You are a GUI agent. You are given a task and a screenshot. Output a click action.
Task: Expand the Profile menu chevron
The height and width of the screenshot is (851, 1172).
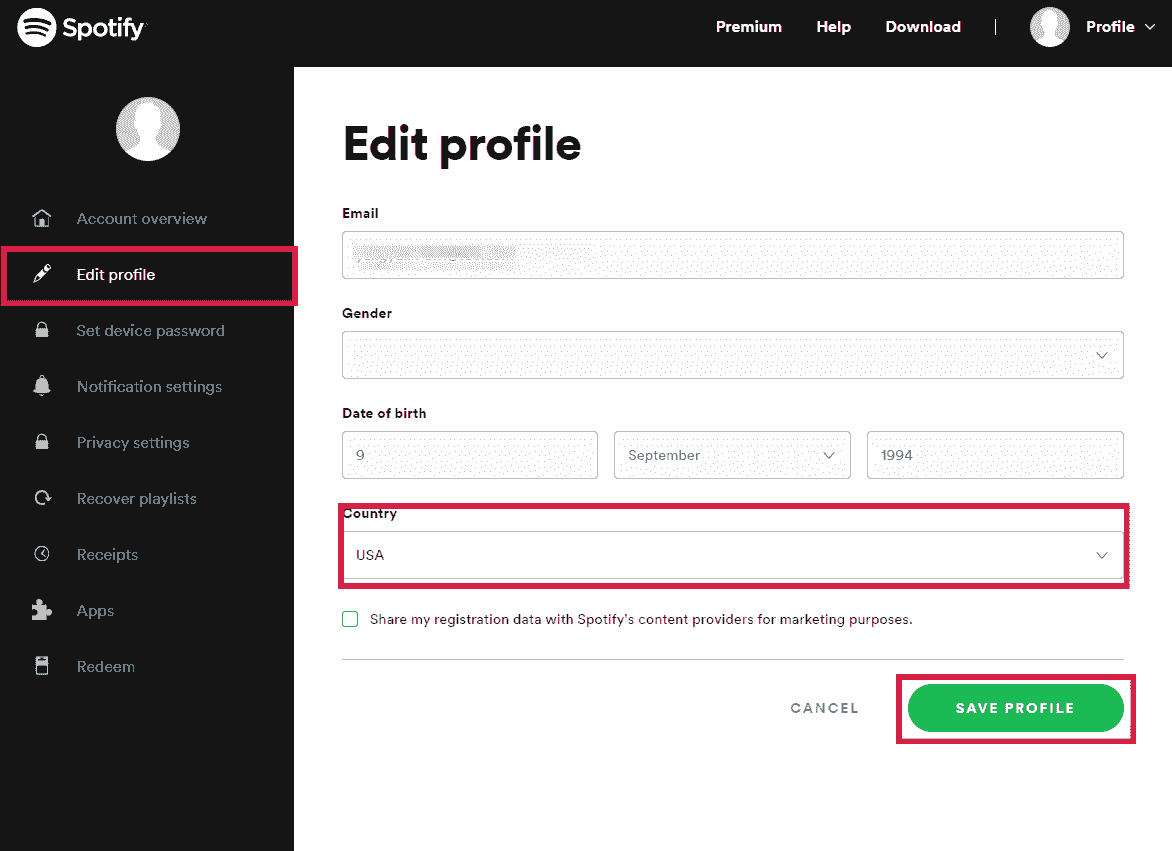(x=1152, y=27)
